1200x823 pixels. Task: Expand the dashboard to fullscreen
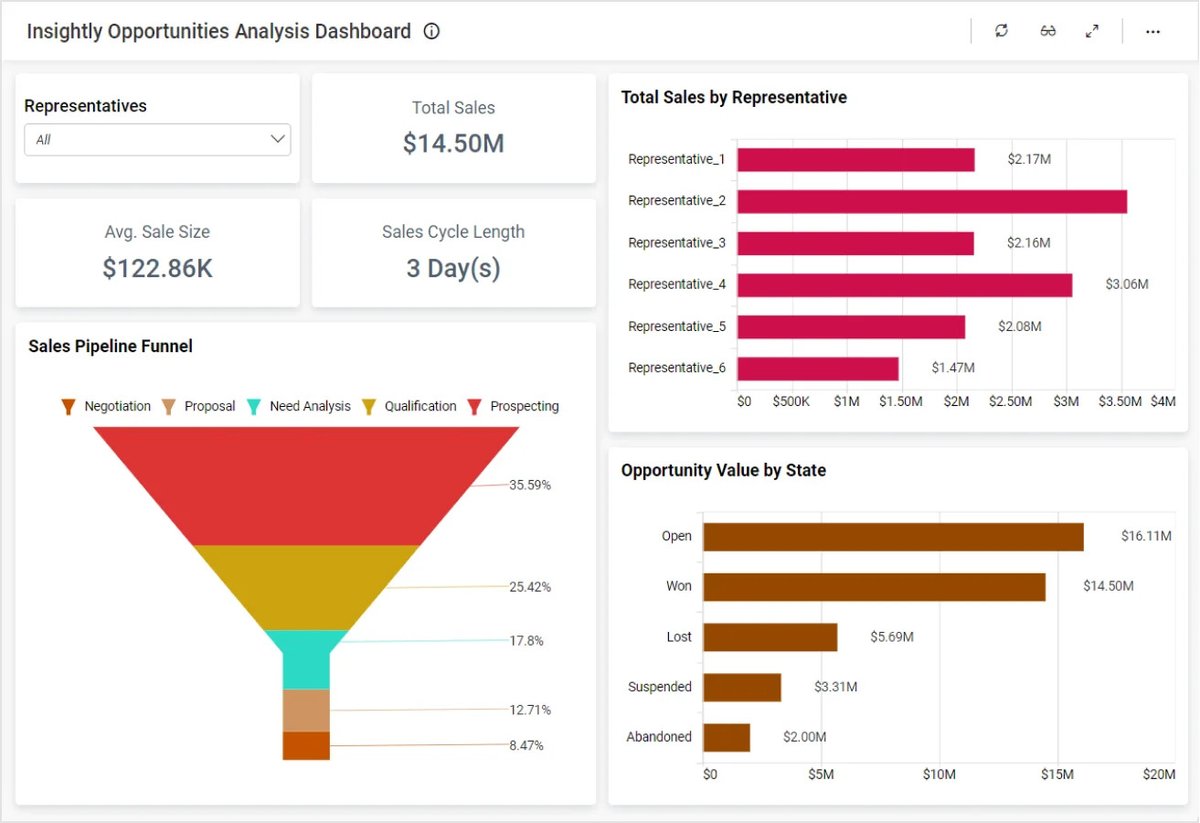pyautogui.click(x=1092, y=31)
